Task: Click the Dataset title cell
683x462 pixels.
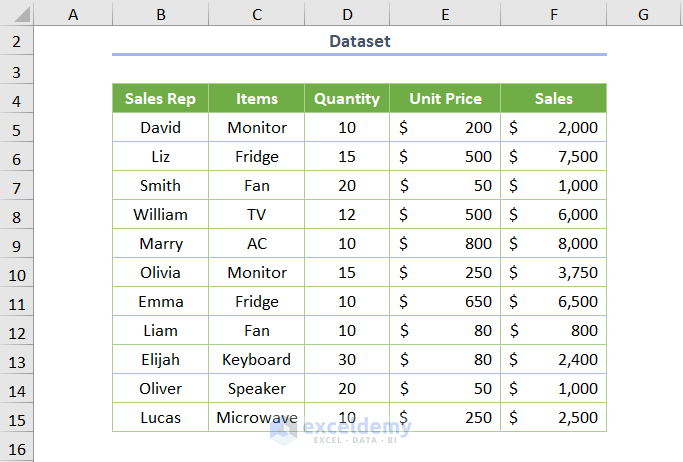Action: (359, 42)
